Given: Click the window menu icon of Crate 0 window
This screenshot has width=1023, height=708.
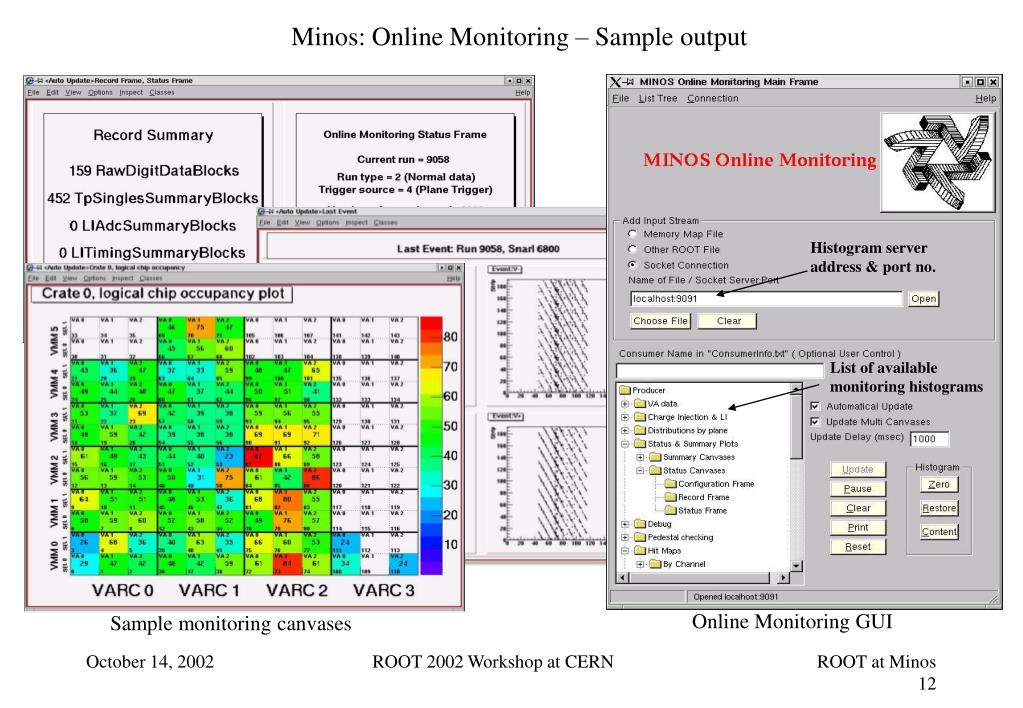Looking at the screenshot, I should click(30, 268).
